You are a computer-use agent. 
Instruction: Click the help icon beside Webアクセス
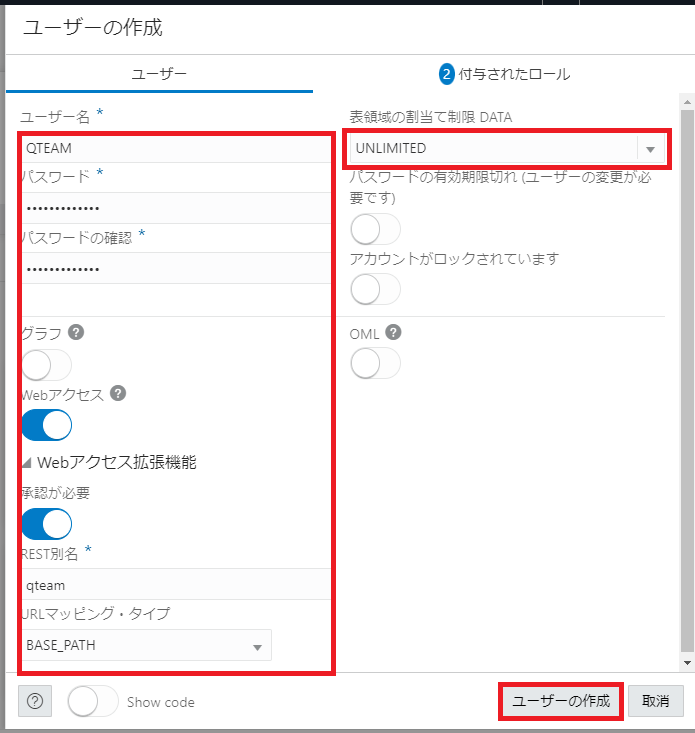click(118, 394)
